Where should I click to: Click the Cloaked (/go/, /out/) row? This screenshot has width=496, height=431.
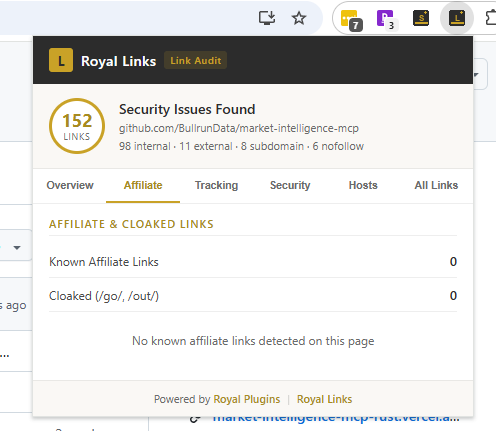point(253,296)
